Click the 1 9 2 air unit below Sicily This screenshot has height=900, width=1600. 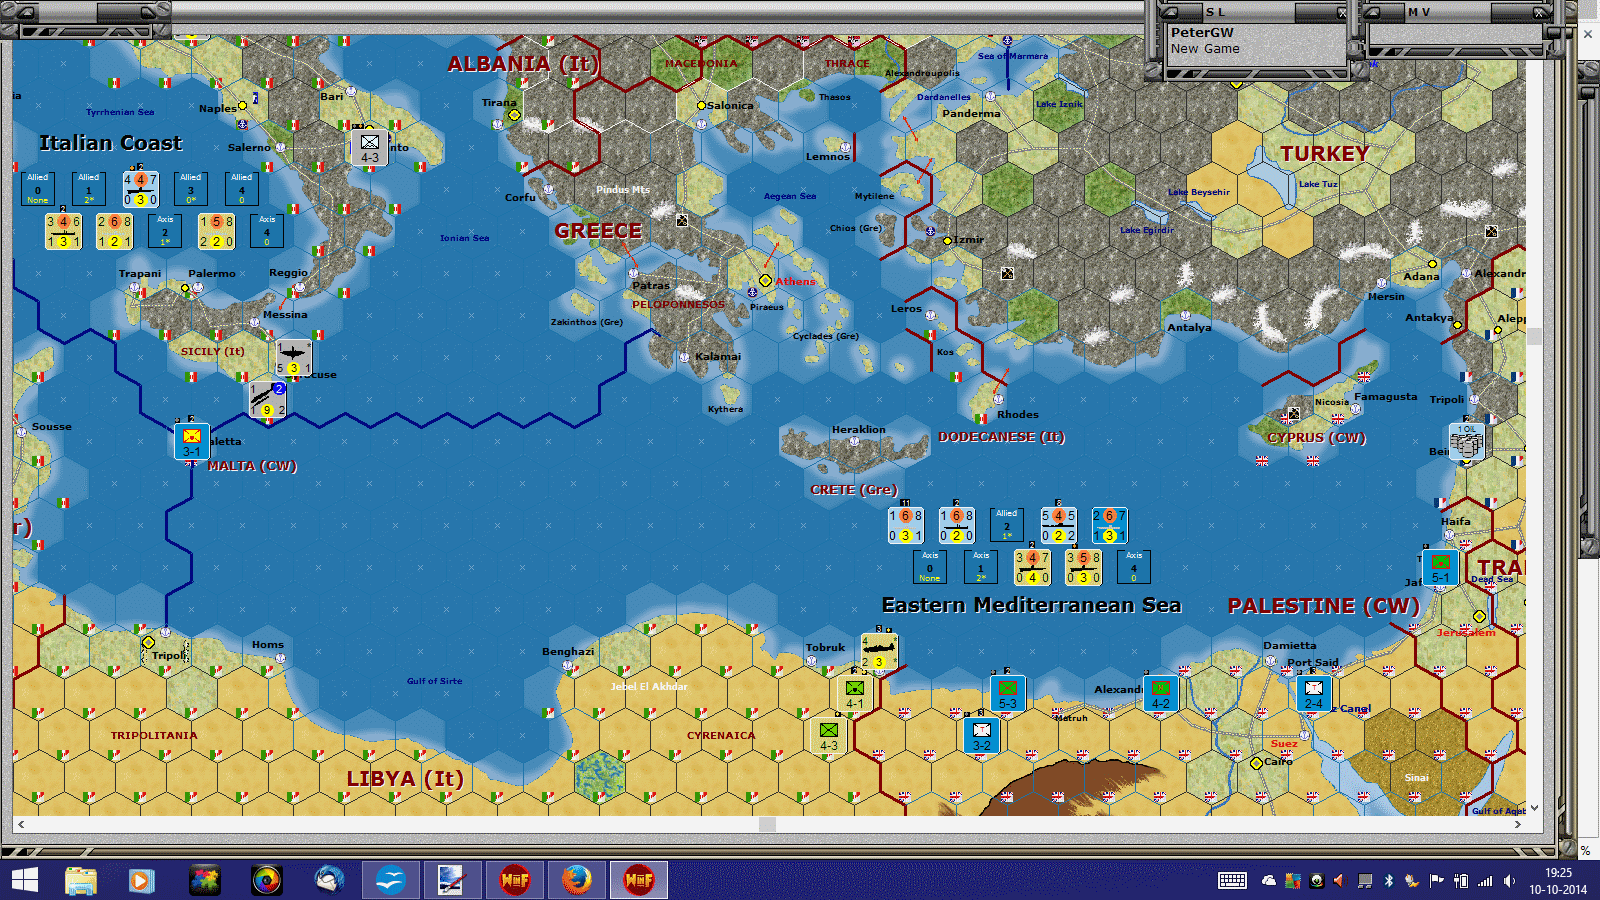267,399
